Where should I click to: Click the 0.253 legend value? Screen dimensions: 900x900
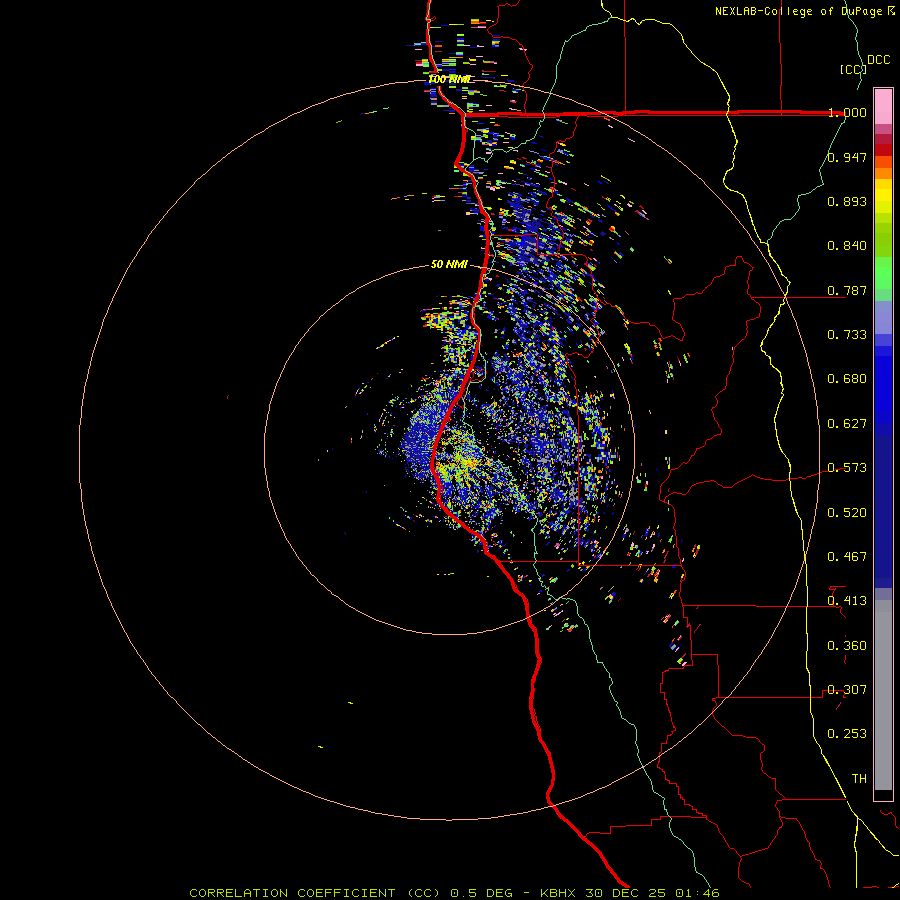[x=847, y=734]
